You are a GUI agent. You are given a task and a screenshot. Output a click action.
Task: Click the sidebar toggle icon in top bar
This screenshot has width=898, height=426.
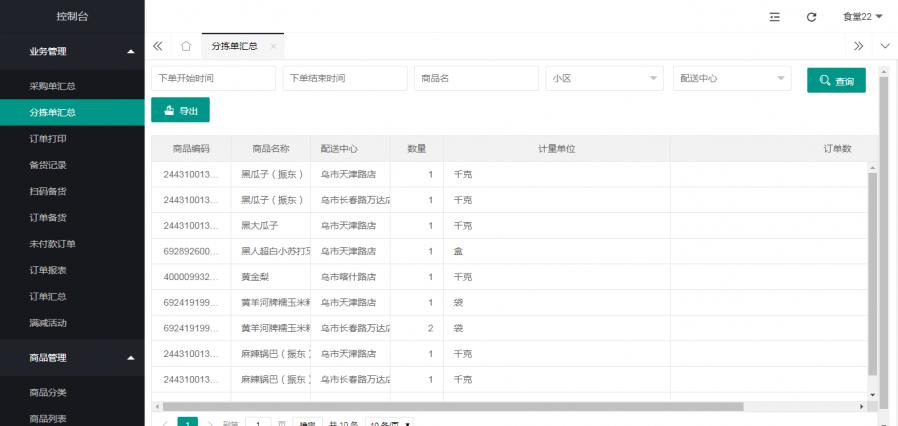[x=775, y=17]
